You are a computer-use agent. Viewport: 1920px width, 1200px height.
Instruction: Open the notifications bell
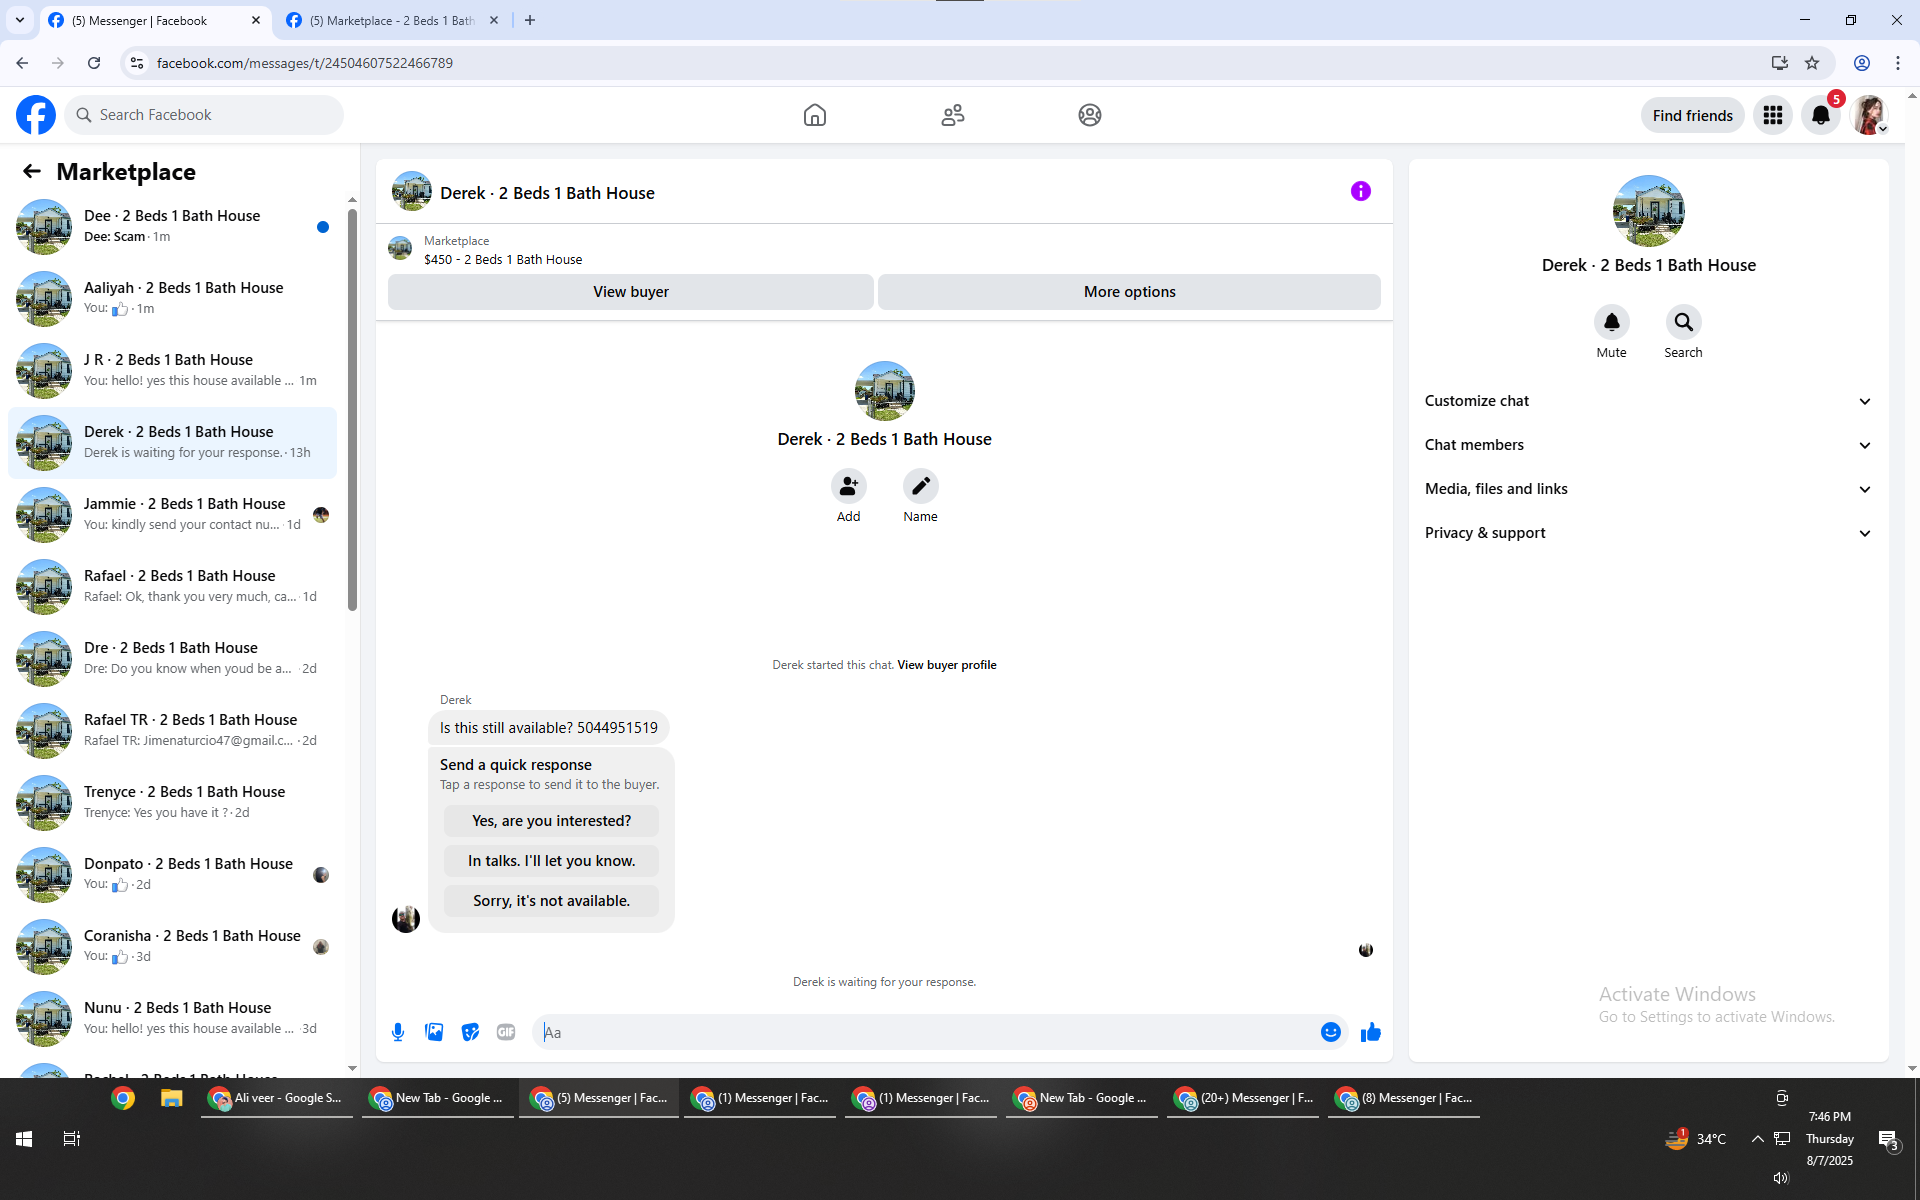1821,115
